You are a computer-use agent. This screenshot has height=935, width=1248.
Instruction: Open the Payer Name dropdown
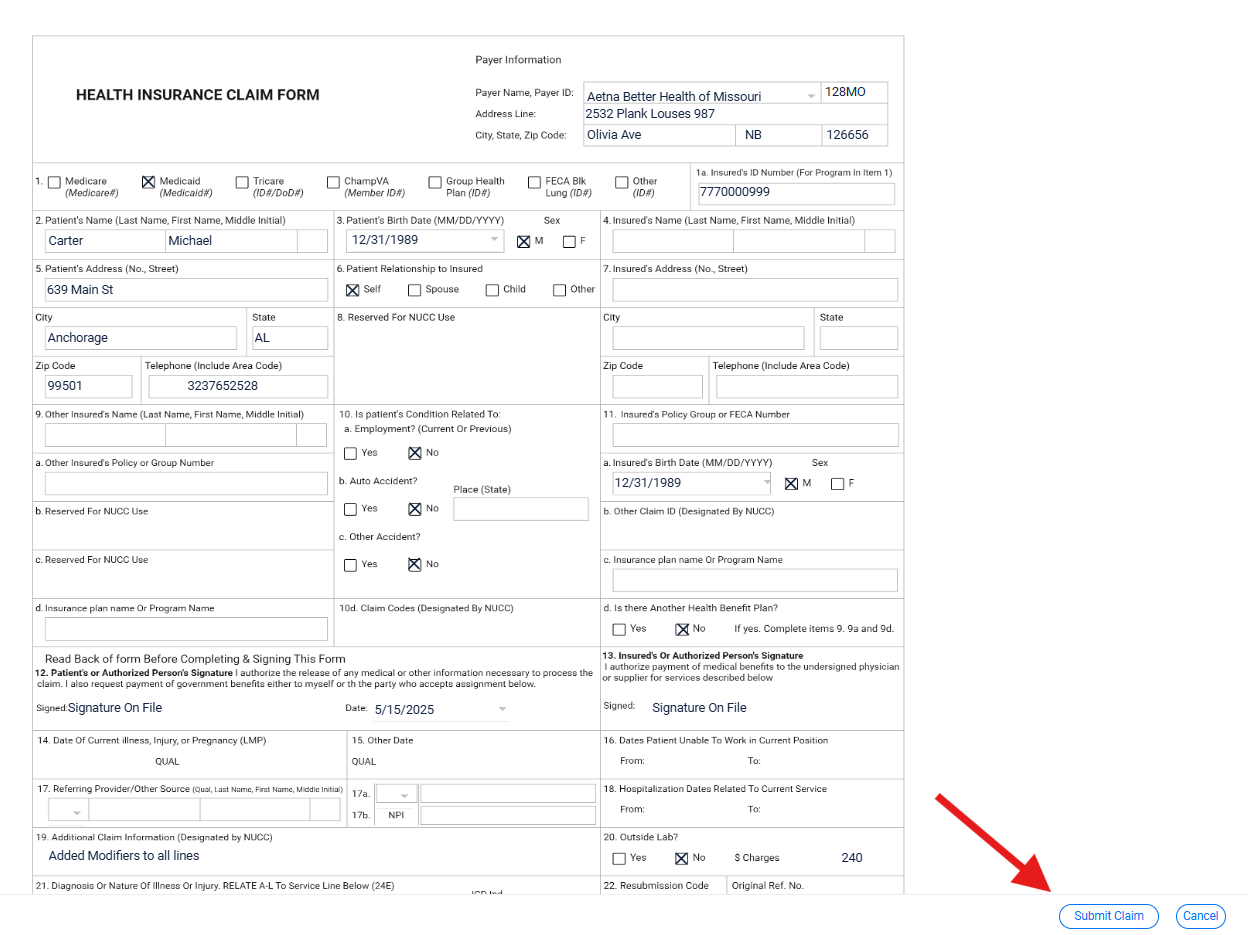click(811, 97)
